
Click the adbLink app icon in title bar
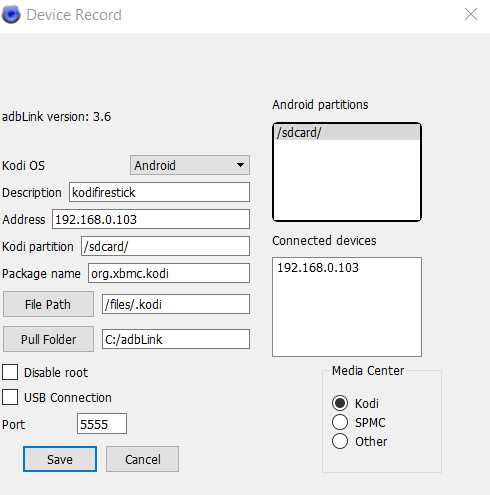(11, 15)
